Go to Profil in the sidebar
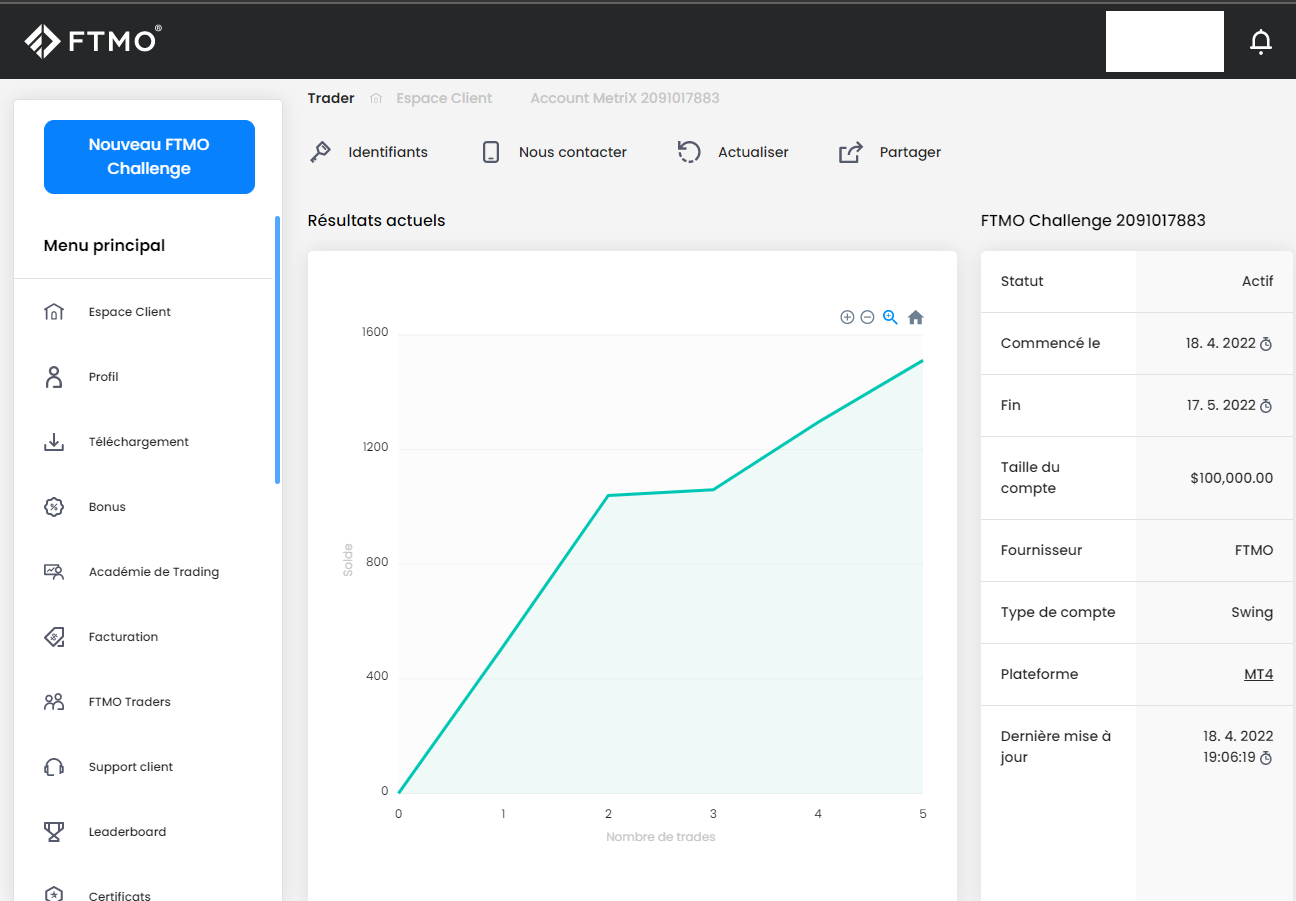The image size is (1296, 901). click(103, 377)
